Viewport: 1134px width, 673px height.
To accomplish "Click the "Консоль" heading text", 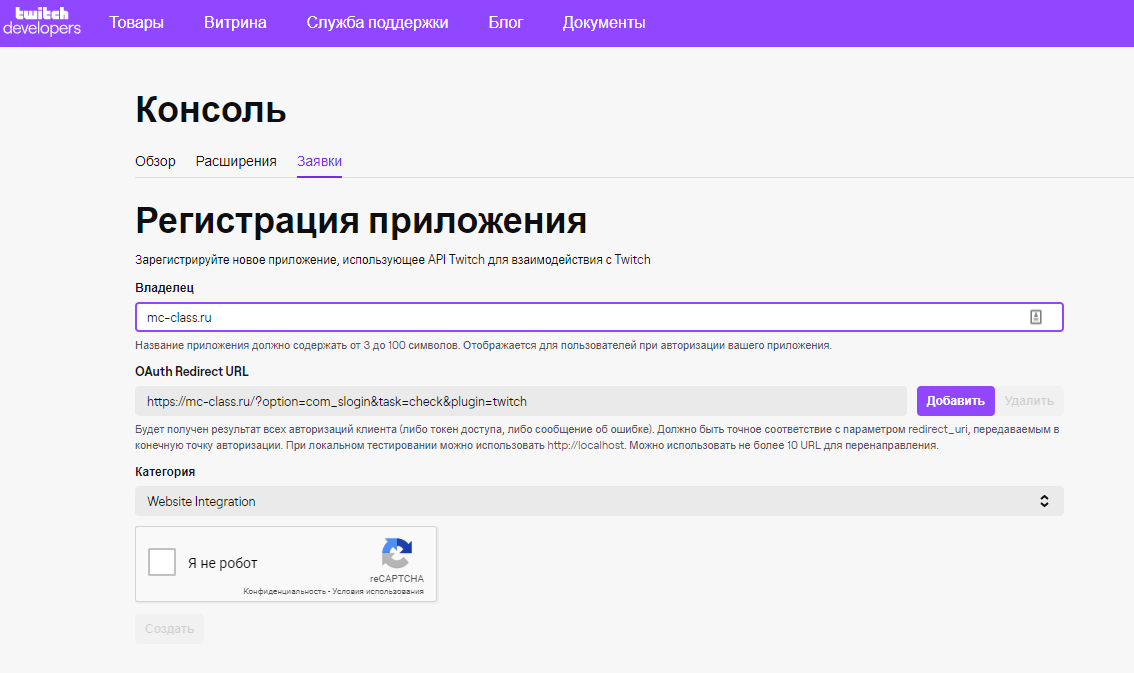I will click(211, 110).
